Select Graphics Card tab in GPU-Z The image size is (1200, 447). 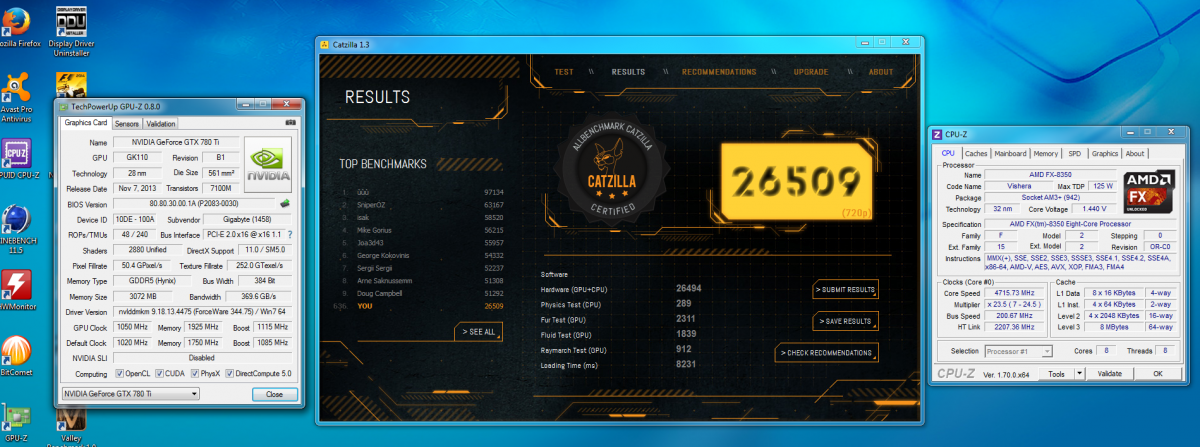tap(86, 123)
